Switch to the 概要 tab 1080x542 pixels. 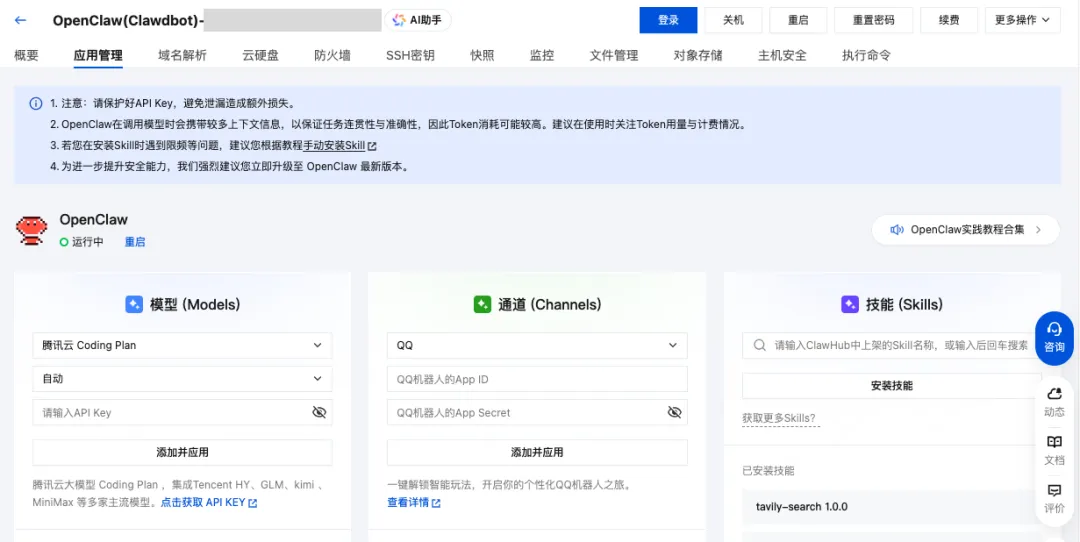point(26,55)
